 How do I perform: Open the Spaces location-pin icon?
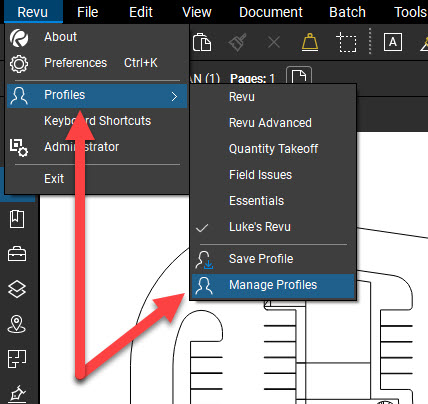[17, 324]
